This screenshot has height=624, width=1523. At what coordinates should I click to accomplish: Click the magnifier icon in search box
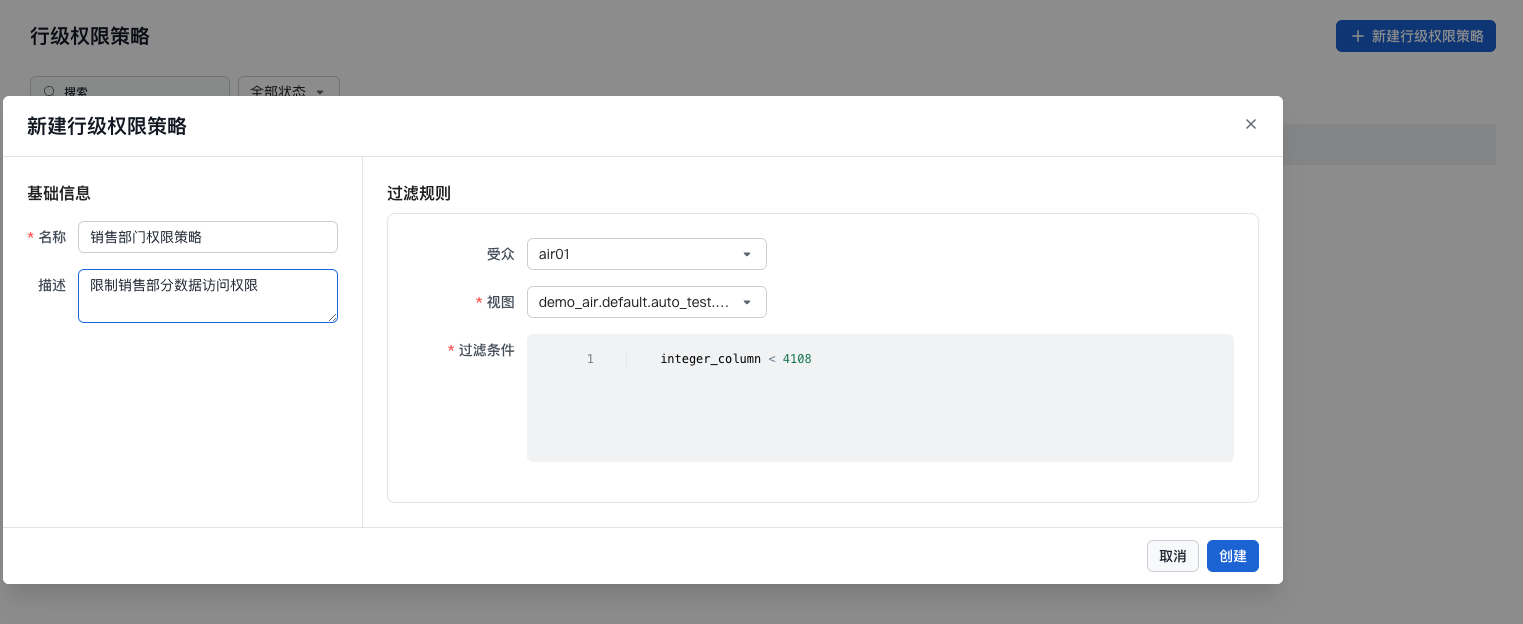[x=49, y=91]
